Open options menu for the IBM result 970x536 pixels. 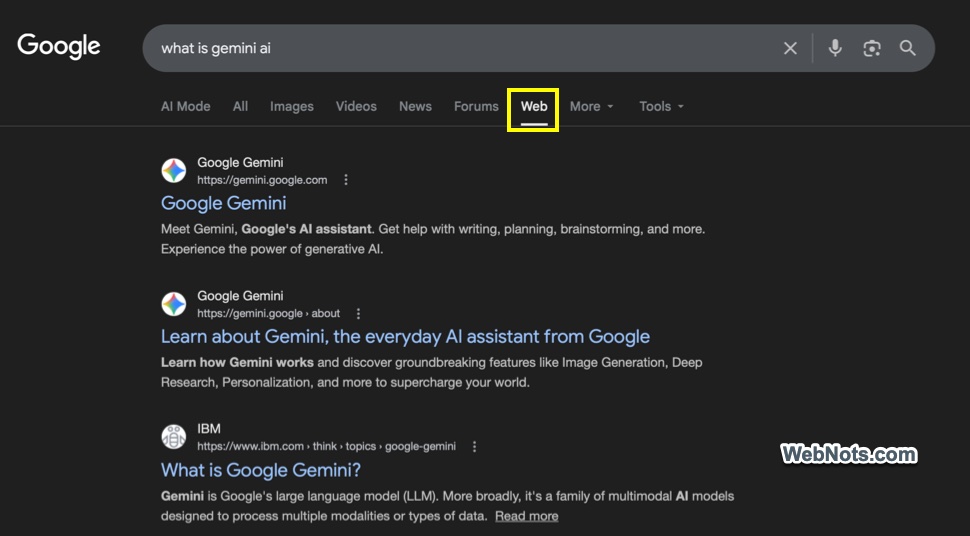pyautogui.click(x=474, y=446)
